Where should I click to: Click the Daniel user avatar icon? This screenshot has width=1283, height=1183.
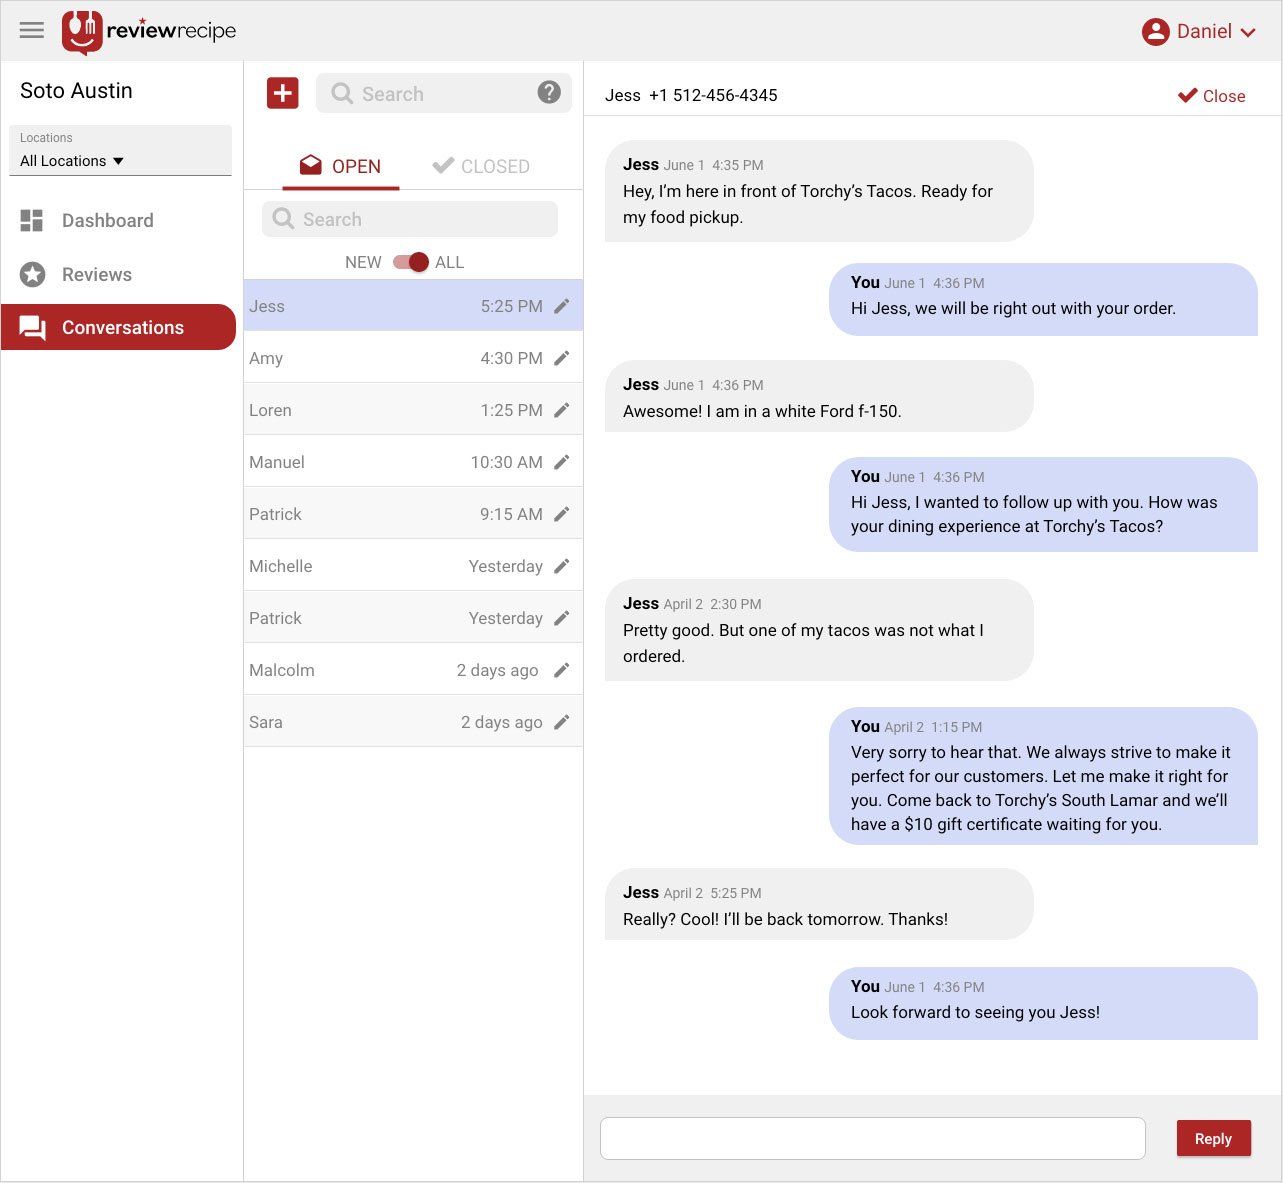pos(1155,32)
